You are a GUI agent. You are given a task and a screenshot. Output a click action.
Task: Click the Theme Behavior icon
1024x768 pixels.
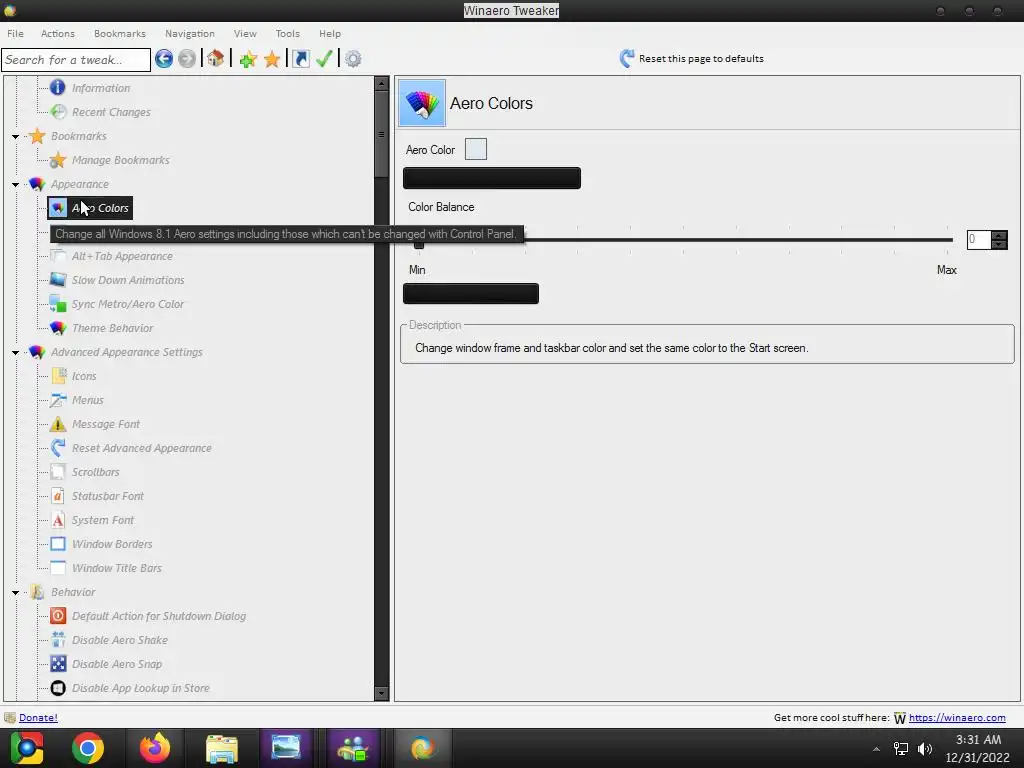58,328
